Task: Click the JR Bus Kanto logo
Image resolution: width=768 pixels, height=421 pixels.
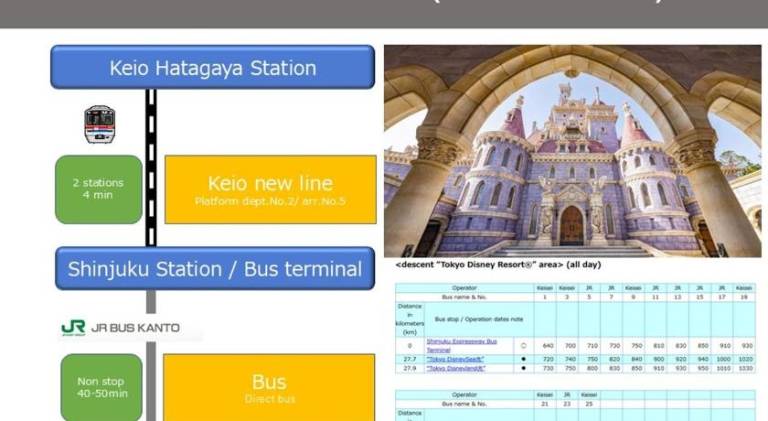Action: click(x=120, y=327)
